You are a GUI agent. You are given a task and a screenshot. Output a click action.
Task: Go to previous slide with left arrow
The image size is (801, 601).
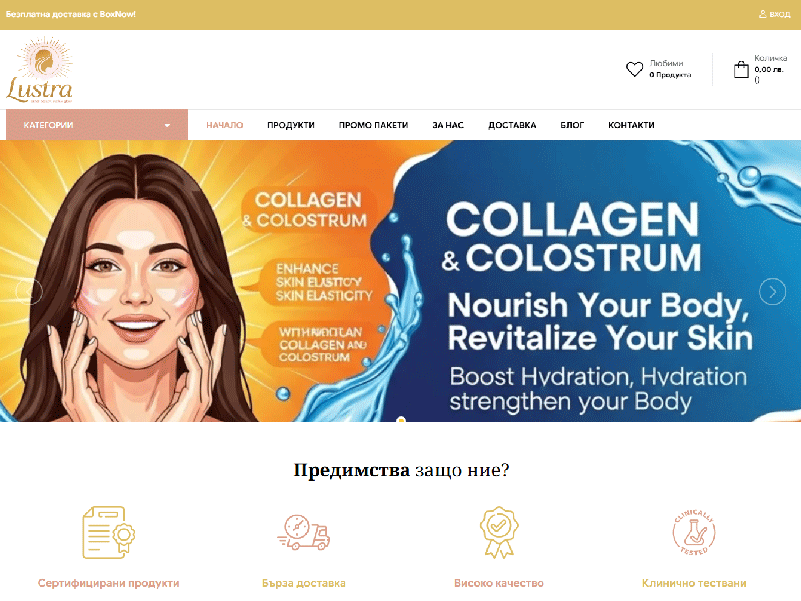29,291
